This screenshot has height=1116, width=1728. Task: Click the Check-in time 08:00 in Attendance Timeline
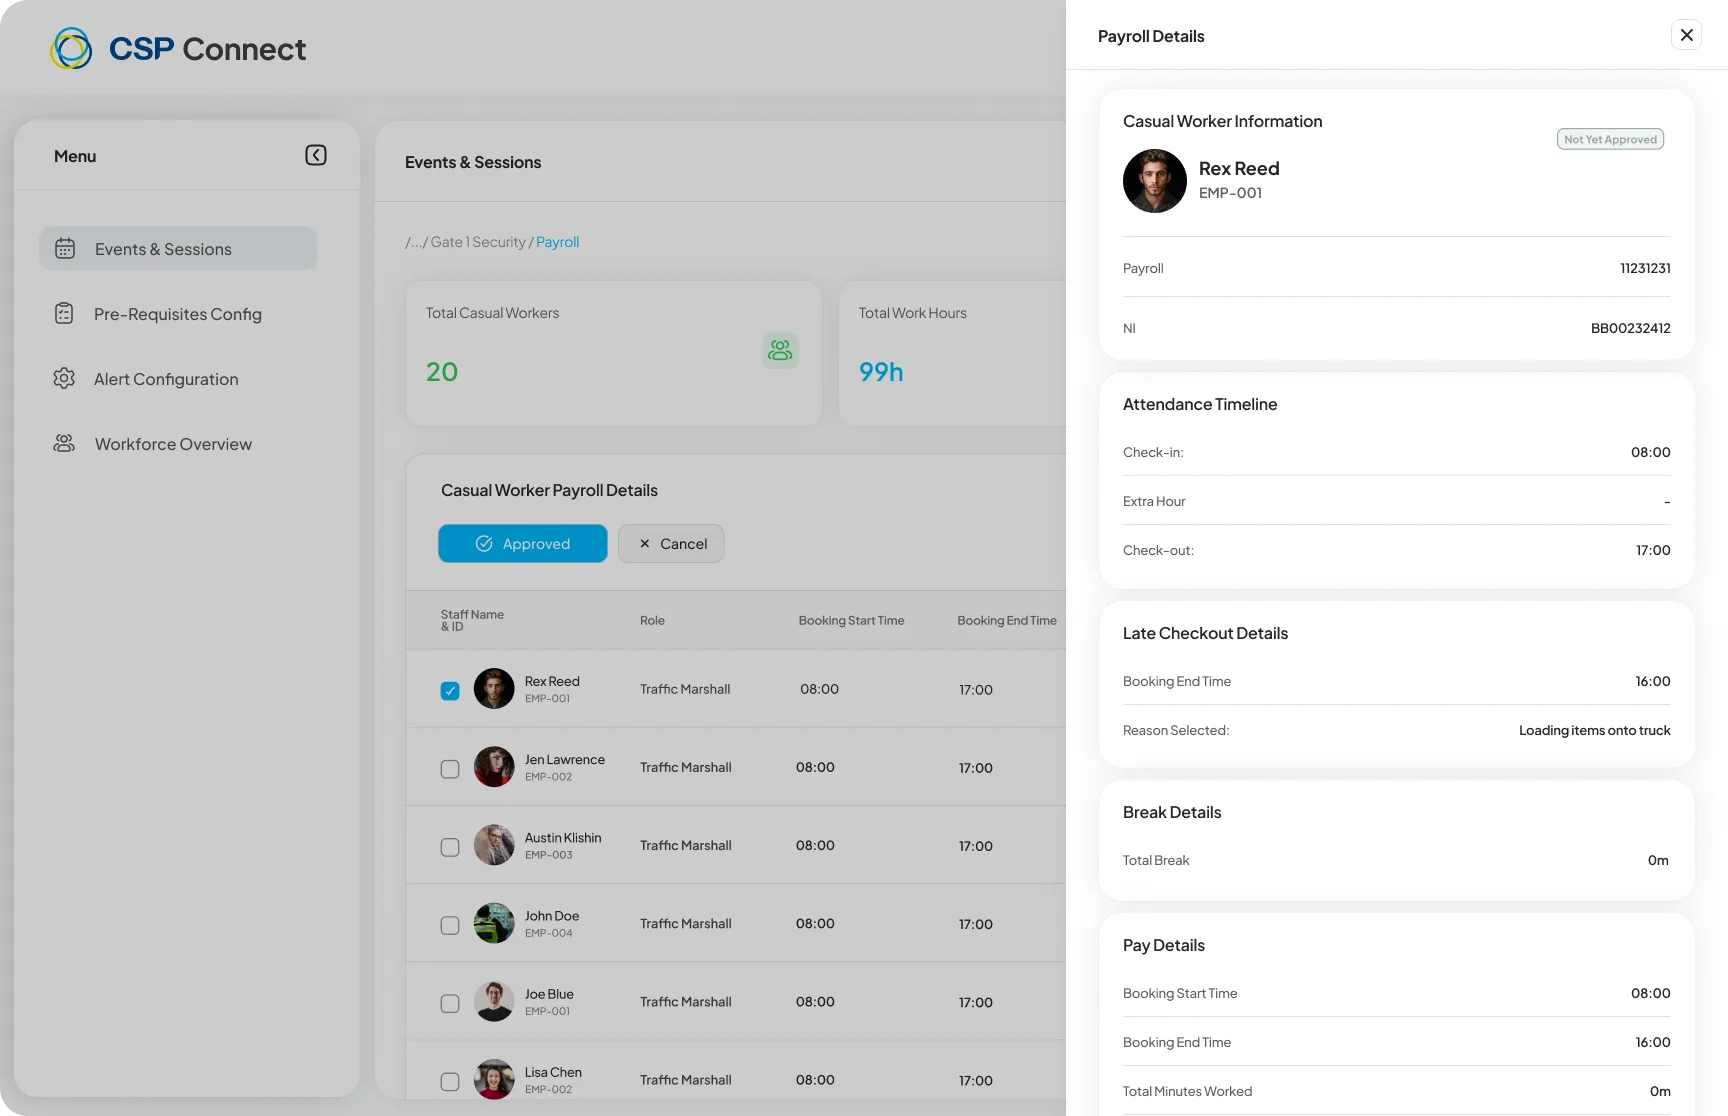tap(1650, 452)
